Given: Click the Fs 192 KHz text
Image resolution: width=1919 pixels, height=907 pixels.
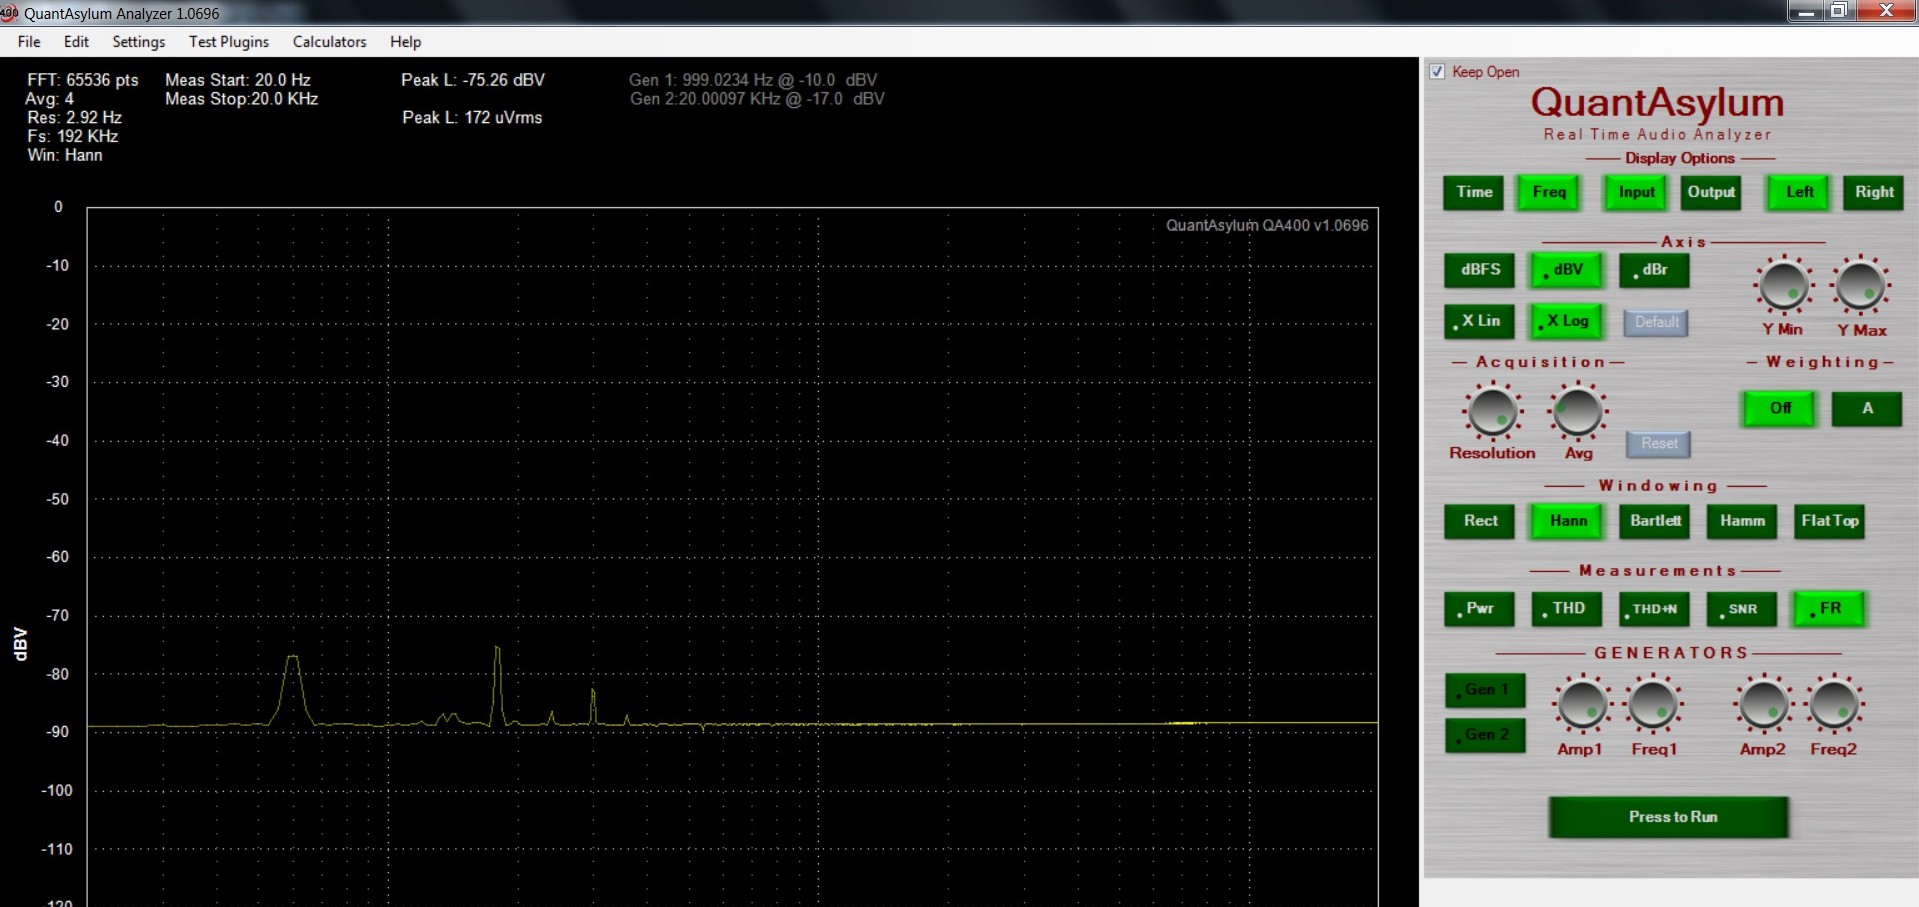Looking at the screenshot, I should pos(73,136).
